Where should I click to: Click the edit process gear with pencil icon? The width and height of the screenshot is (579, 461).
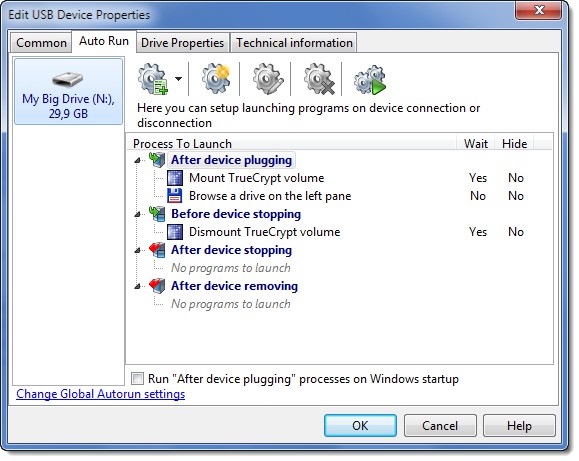[x=268, y=78]
